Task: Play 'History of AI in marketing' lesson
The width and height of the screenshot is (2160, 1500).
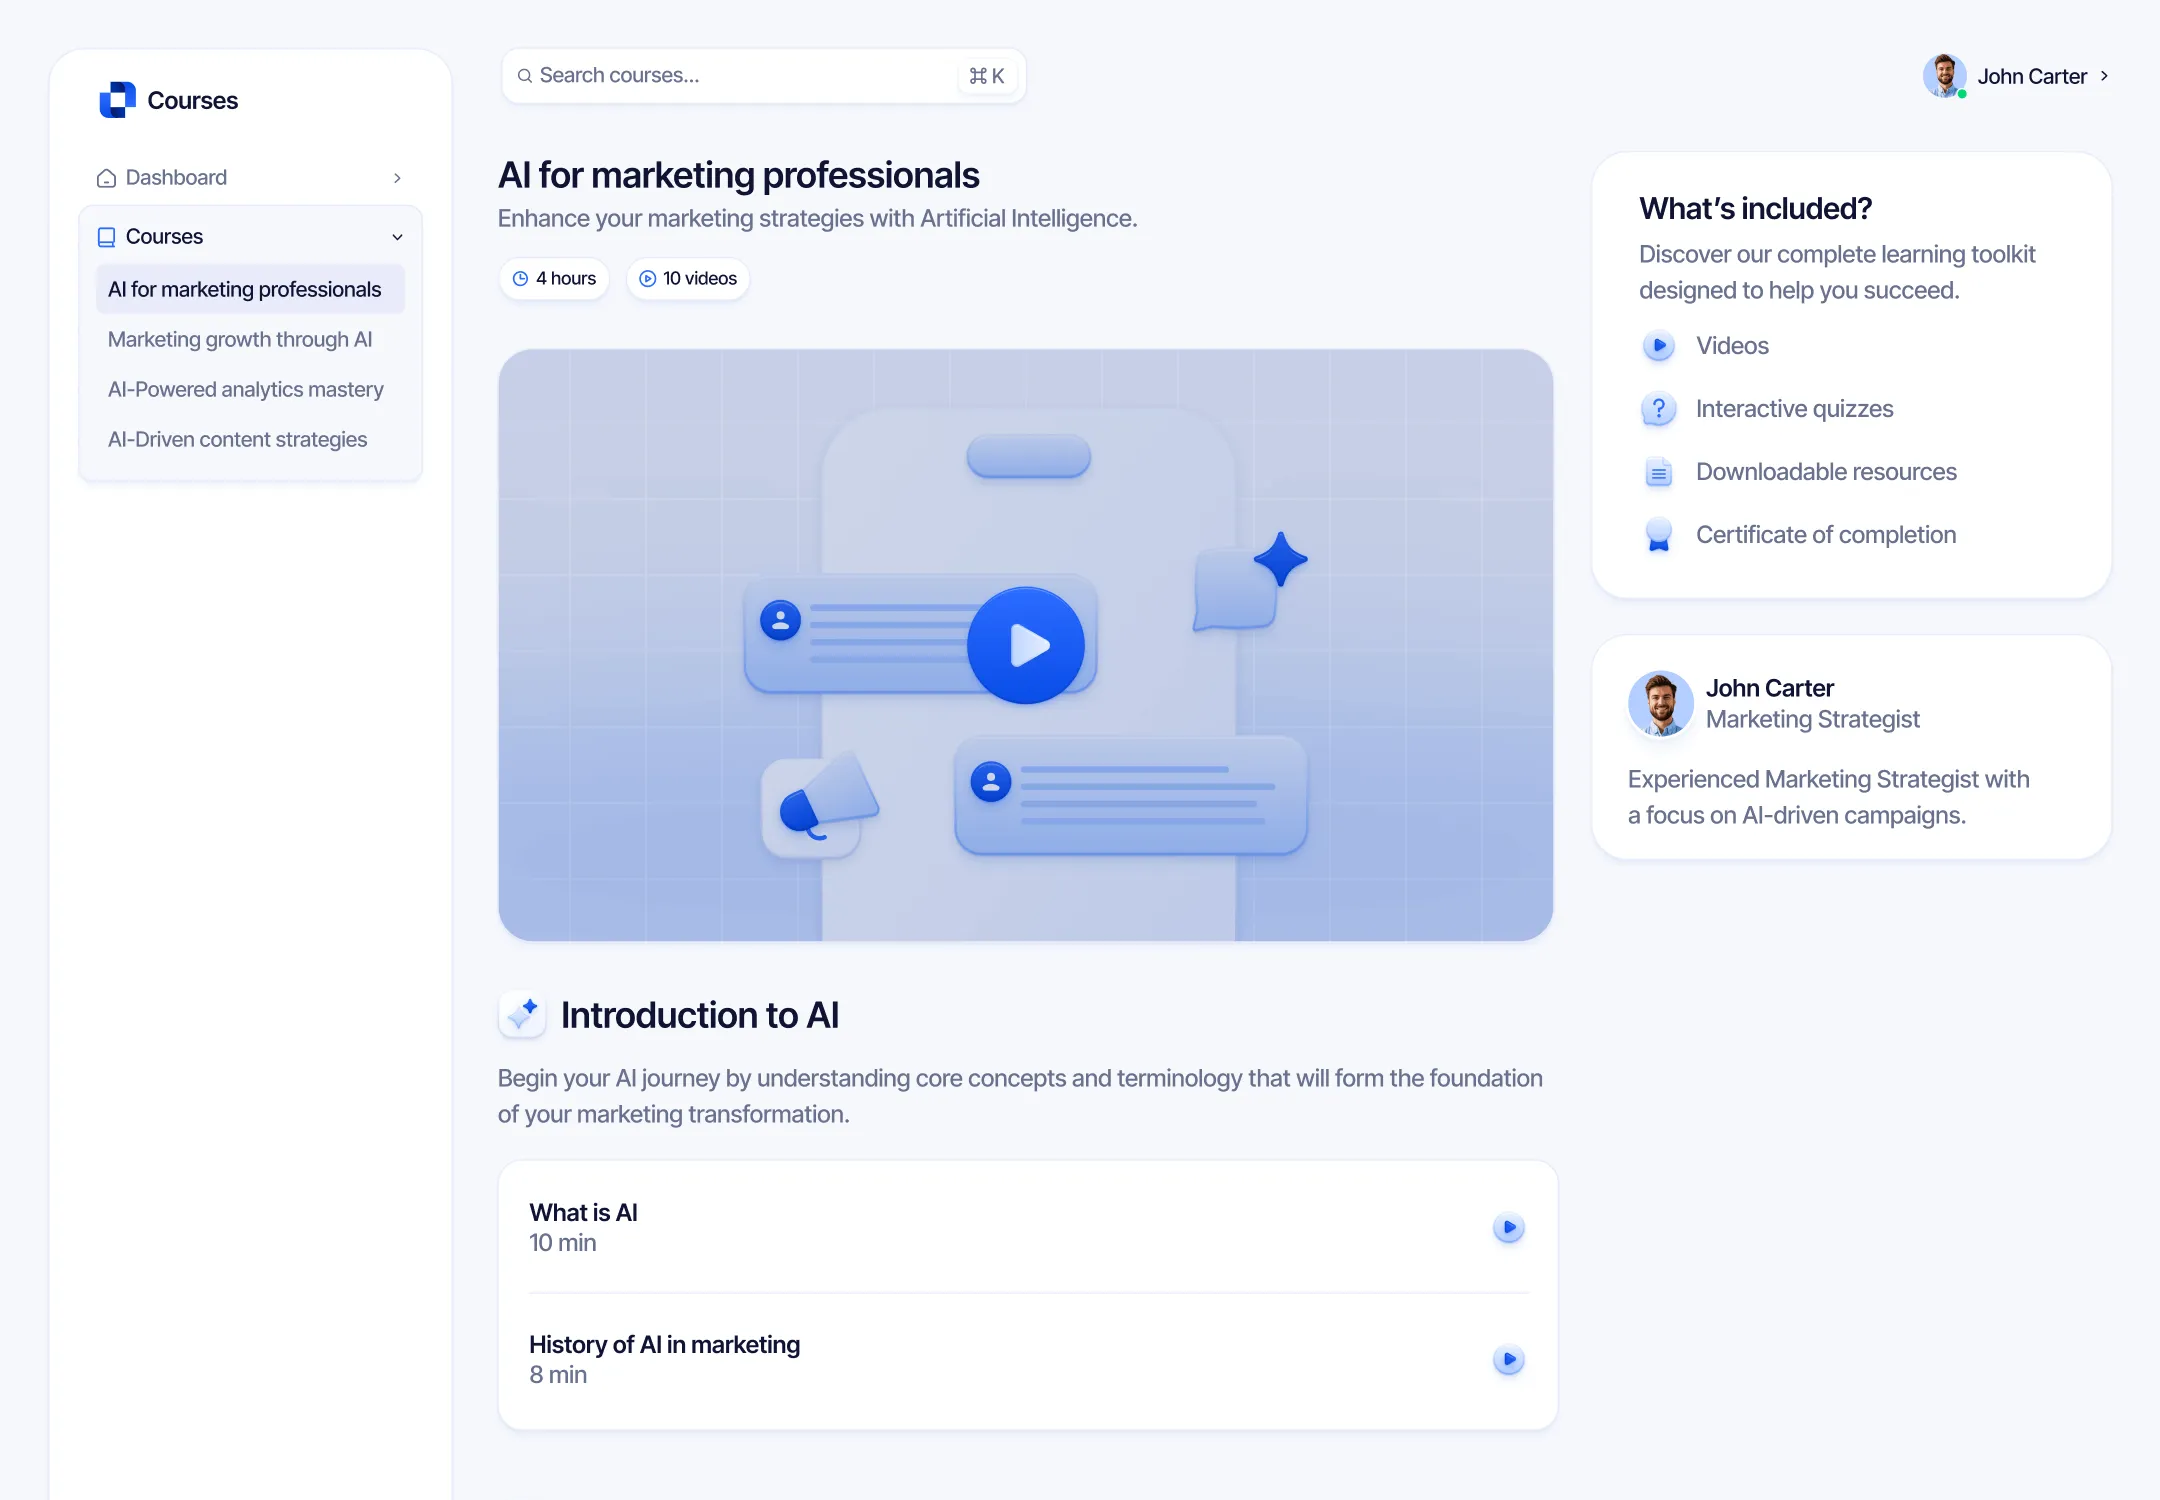Action: pyautogui.click(x=1508, y=1359)
